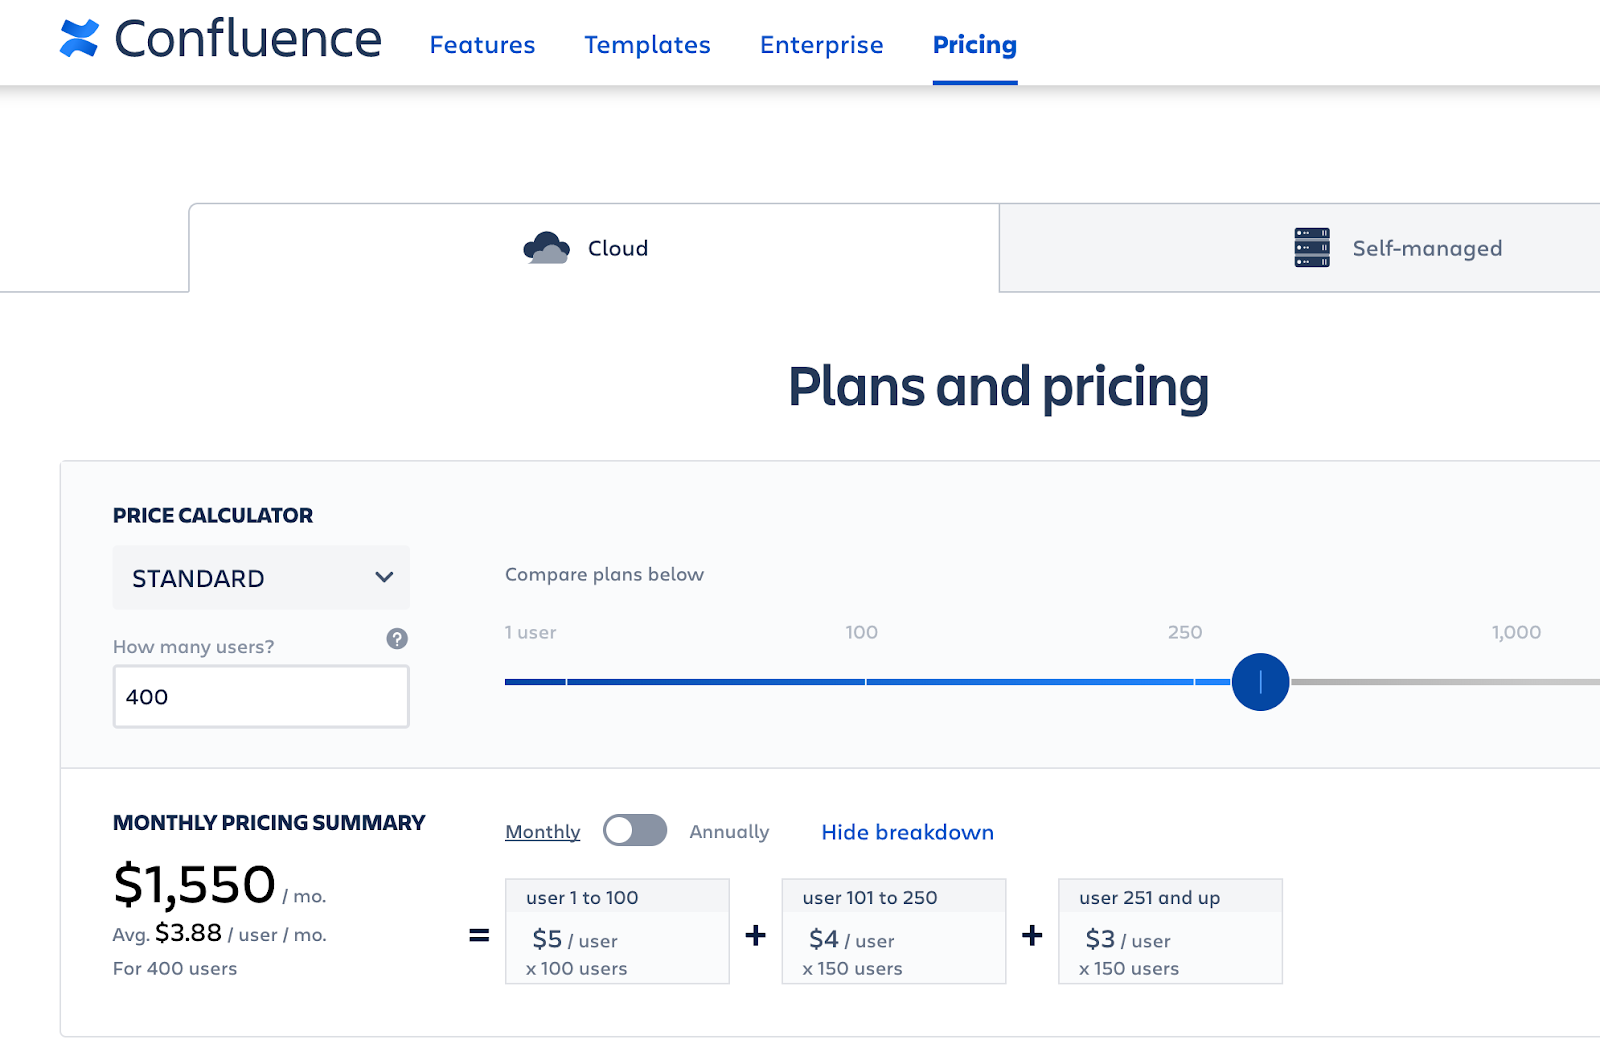Click the 1 user slider label
This screenshot has width=1600, height=1052.
pyautogui.click(x=530, y=632)
